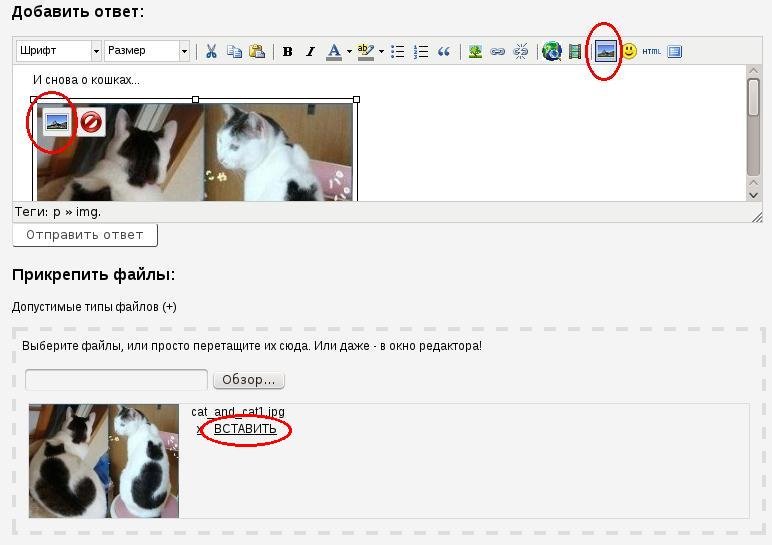
Task: Toggle bold formatting
Action: (288, 51)
